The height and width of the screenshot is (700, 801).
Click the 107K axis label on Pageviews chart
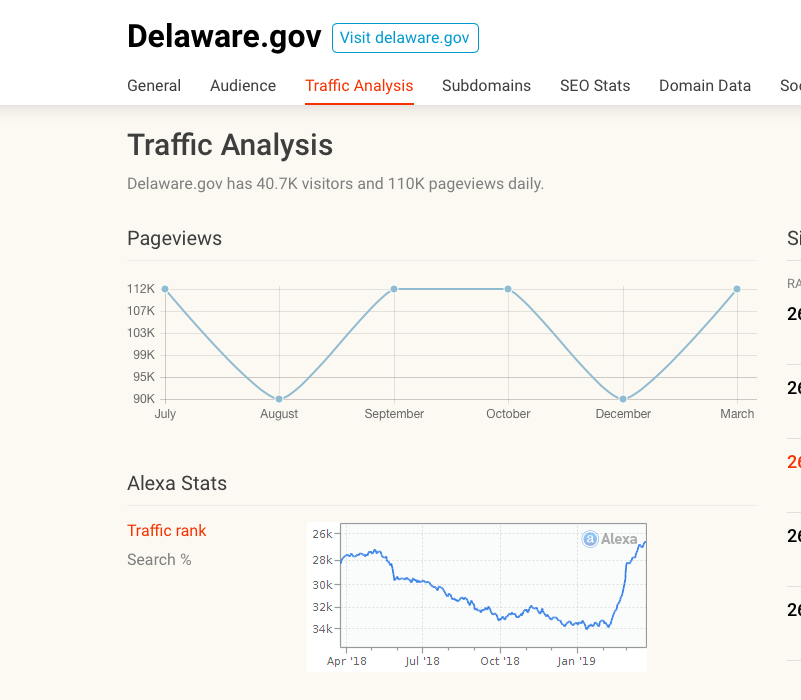click(x=141, y=311)
